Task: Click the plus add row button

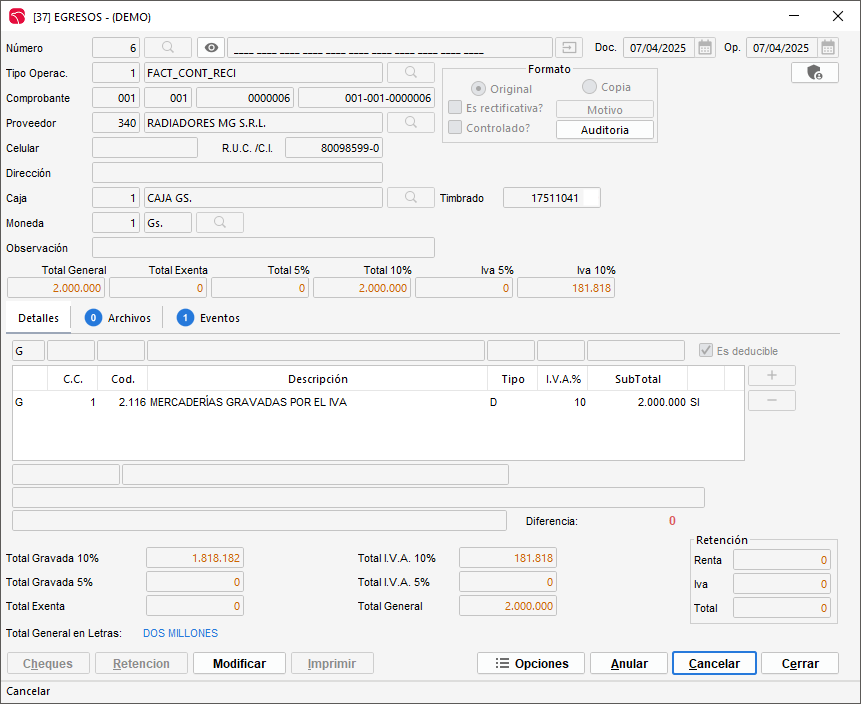Action: coord(772,376)
